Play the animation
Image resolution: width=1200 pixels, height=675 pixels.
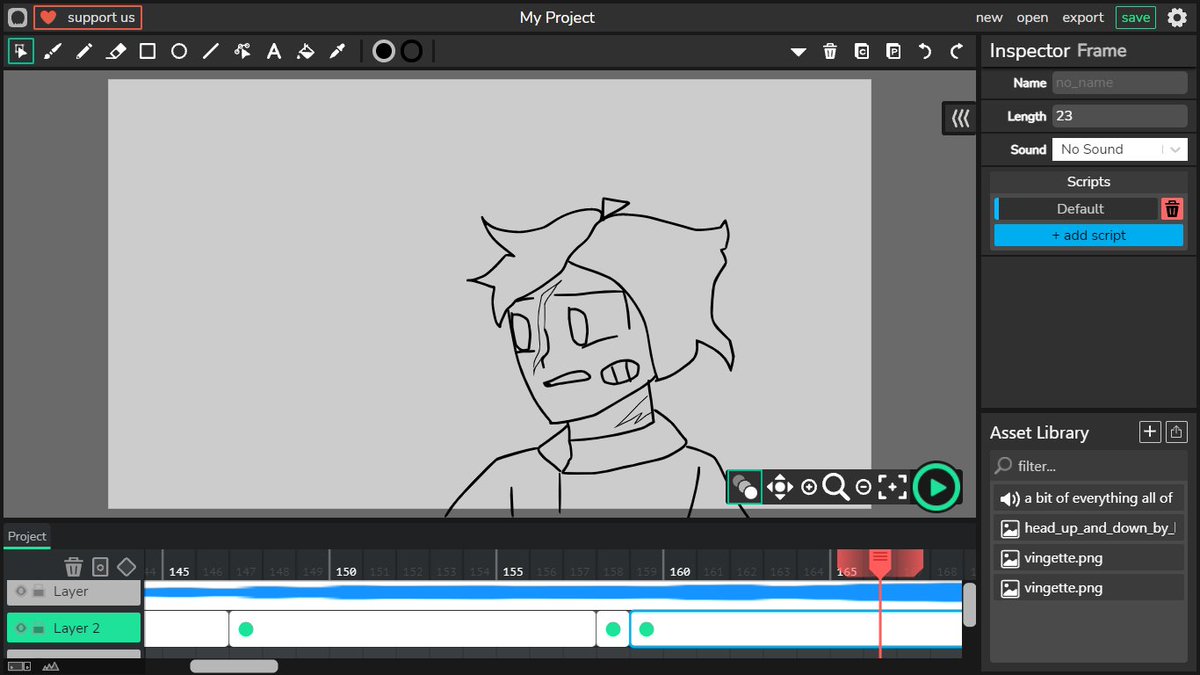(x=937, y=487)
